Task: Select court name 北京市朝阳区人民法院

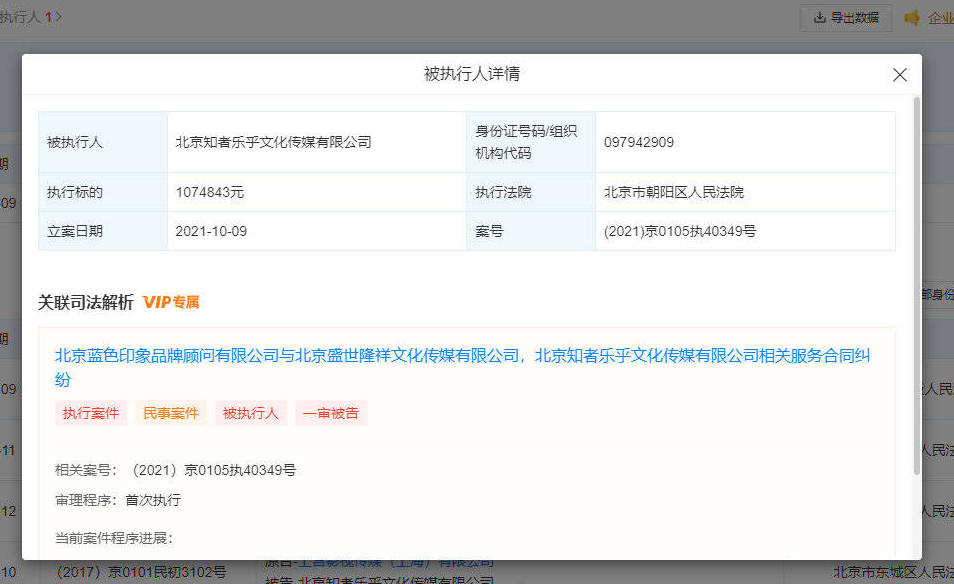Action: [674, 192]
